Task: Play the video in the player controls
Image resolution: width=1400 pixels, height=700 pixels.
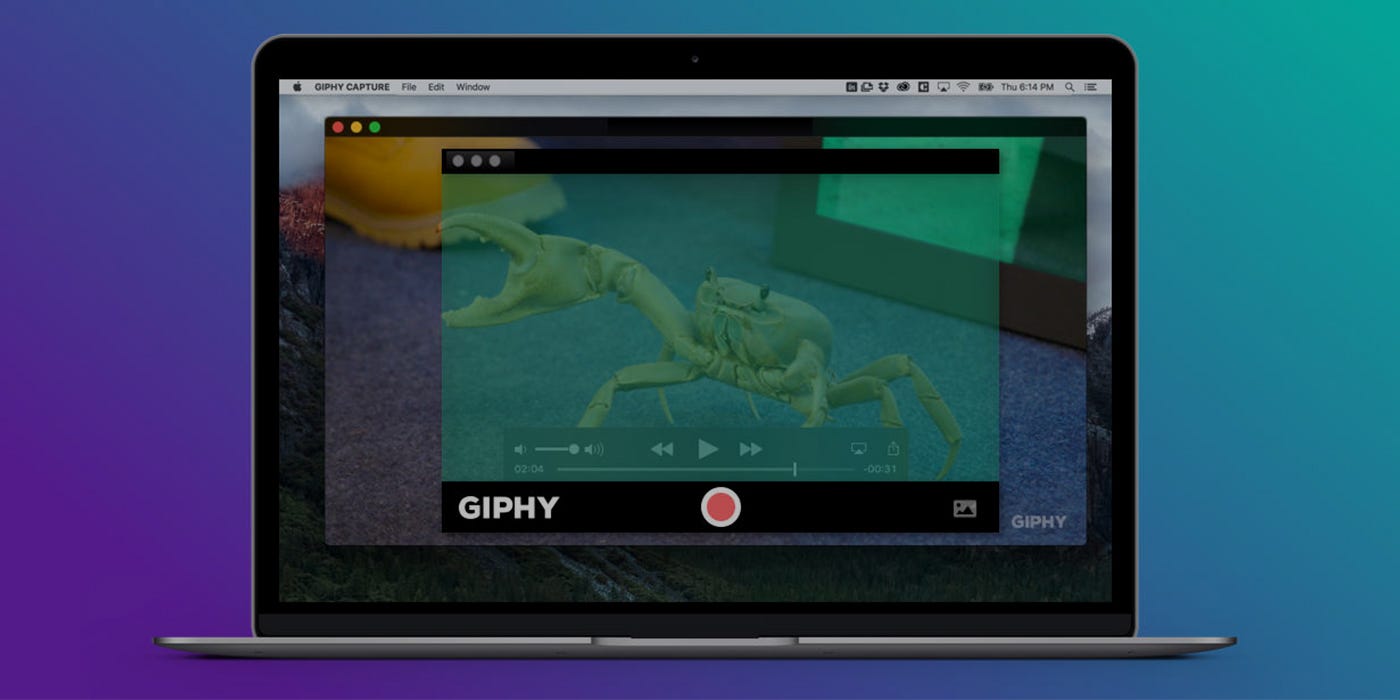Action: 708,449
